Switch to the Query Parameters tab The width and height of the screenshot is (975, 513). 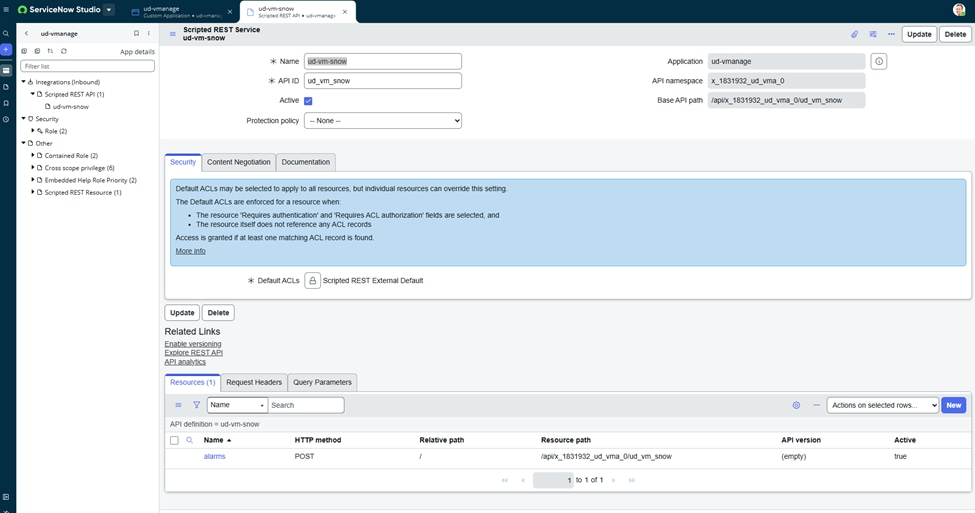point(322,382)
